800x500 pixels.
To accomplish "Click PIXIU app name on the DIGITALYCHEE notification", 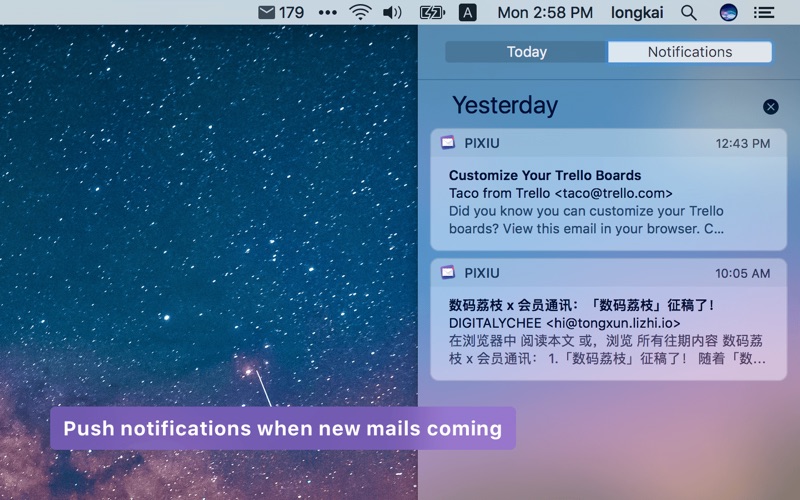I will pyautogui.click(x=482, y=273).
